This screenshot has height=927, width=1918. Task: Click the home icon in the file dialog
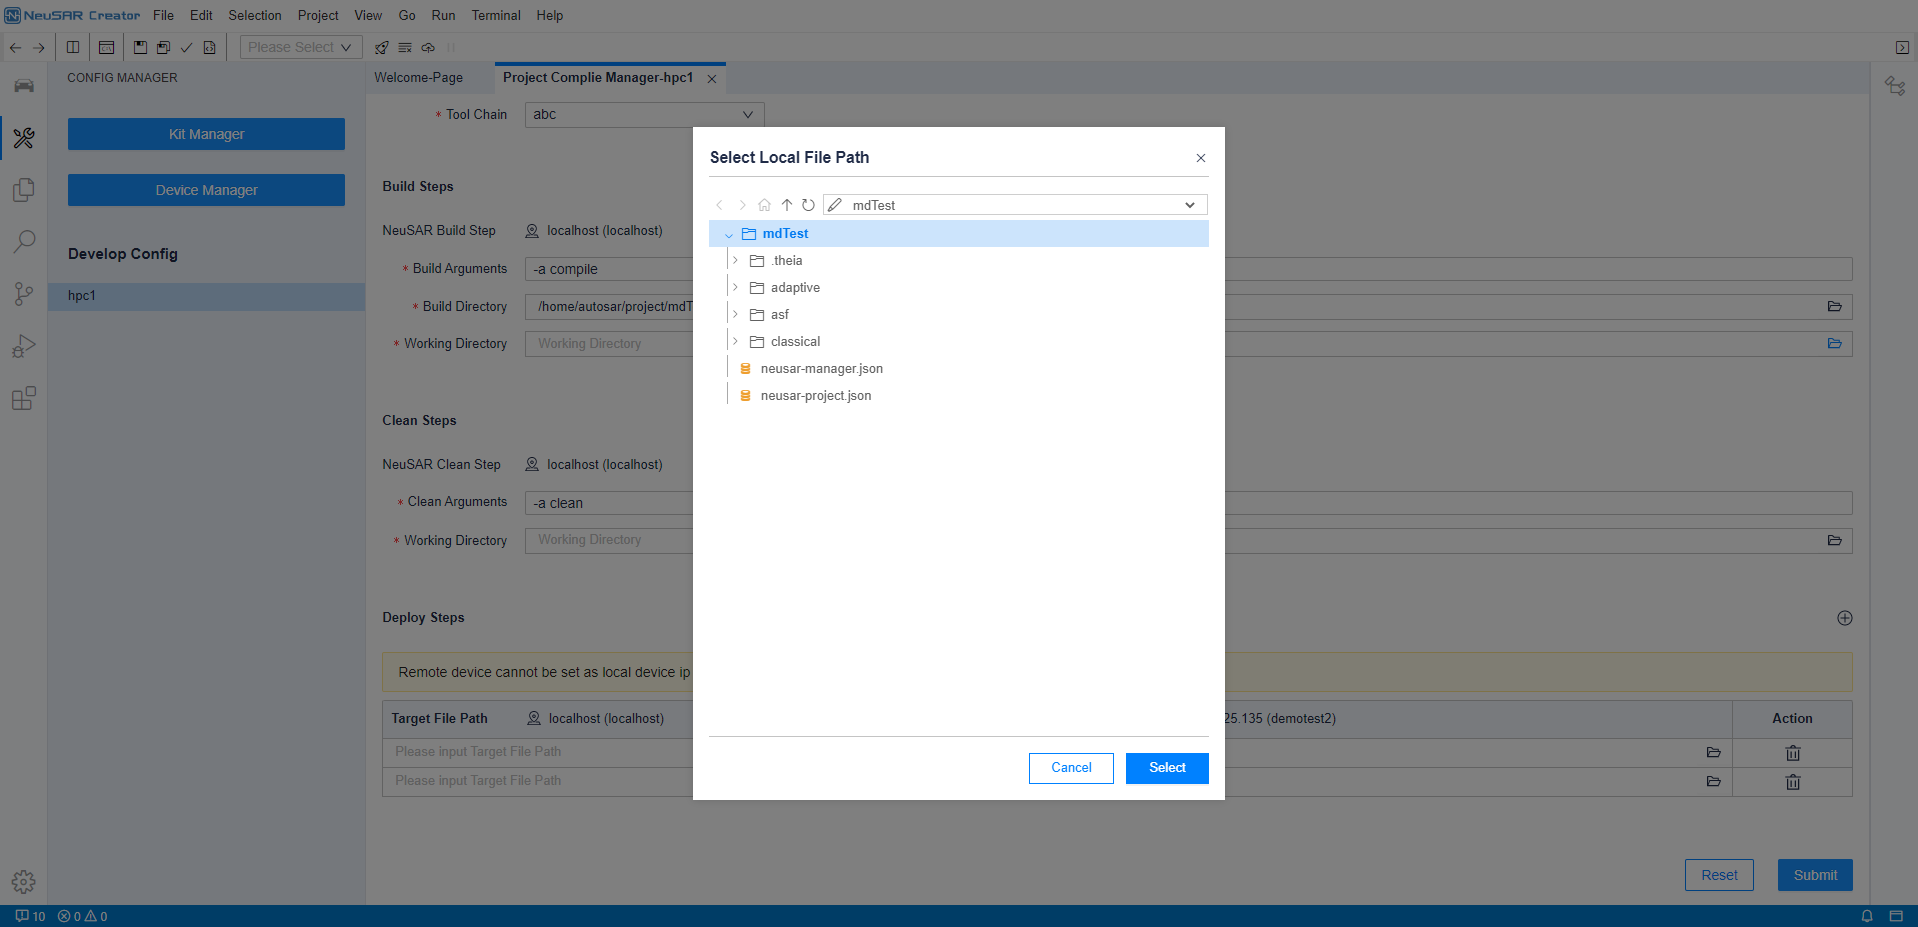[x=764, y=205]
